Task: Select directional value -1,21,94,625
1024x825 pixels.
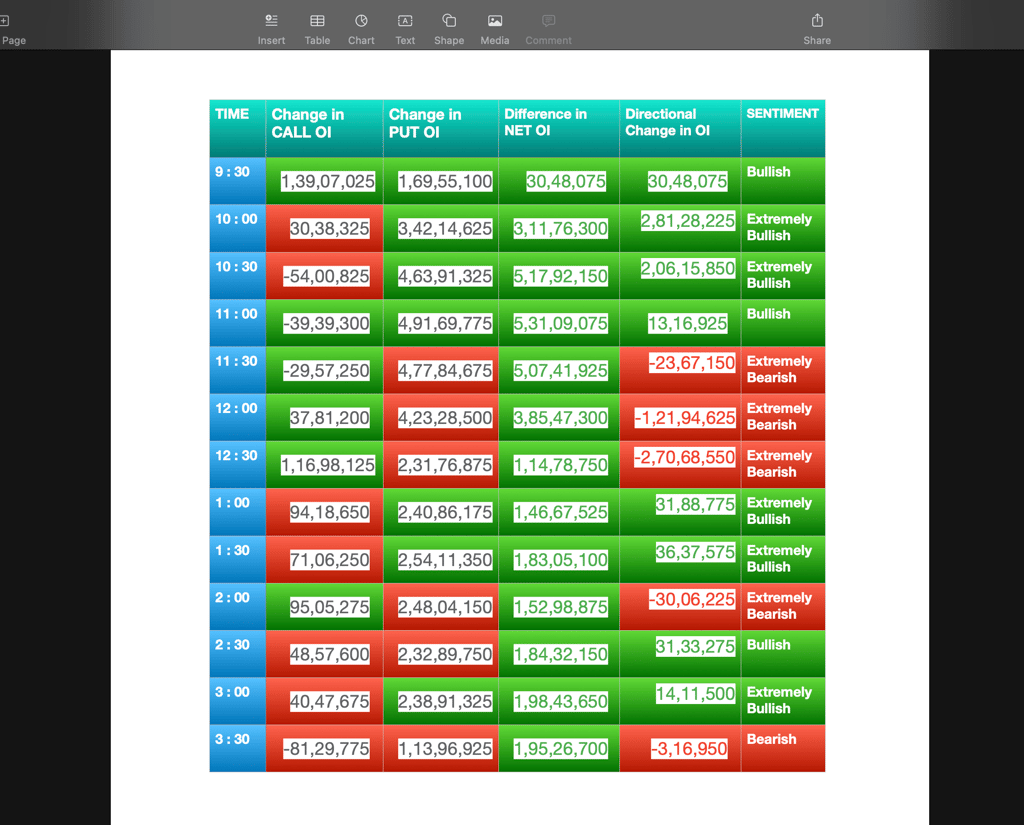Action: 685,417
